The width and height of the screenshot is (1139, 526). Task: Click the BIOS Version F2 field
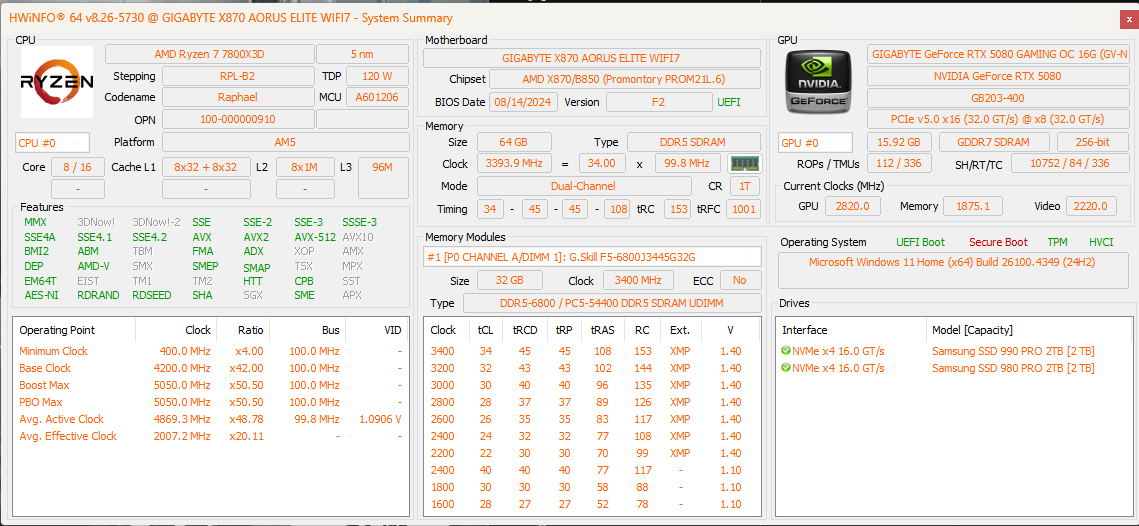pyautogui.click(x=658, y=102)
